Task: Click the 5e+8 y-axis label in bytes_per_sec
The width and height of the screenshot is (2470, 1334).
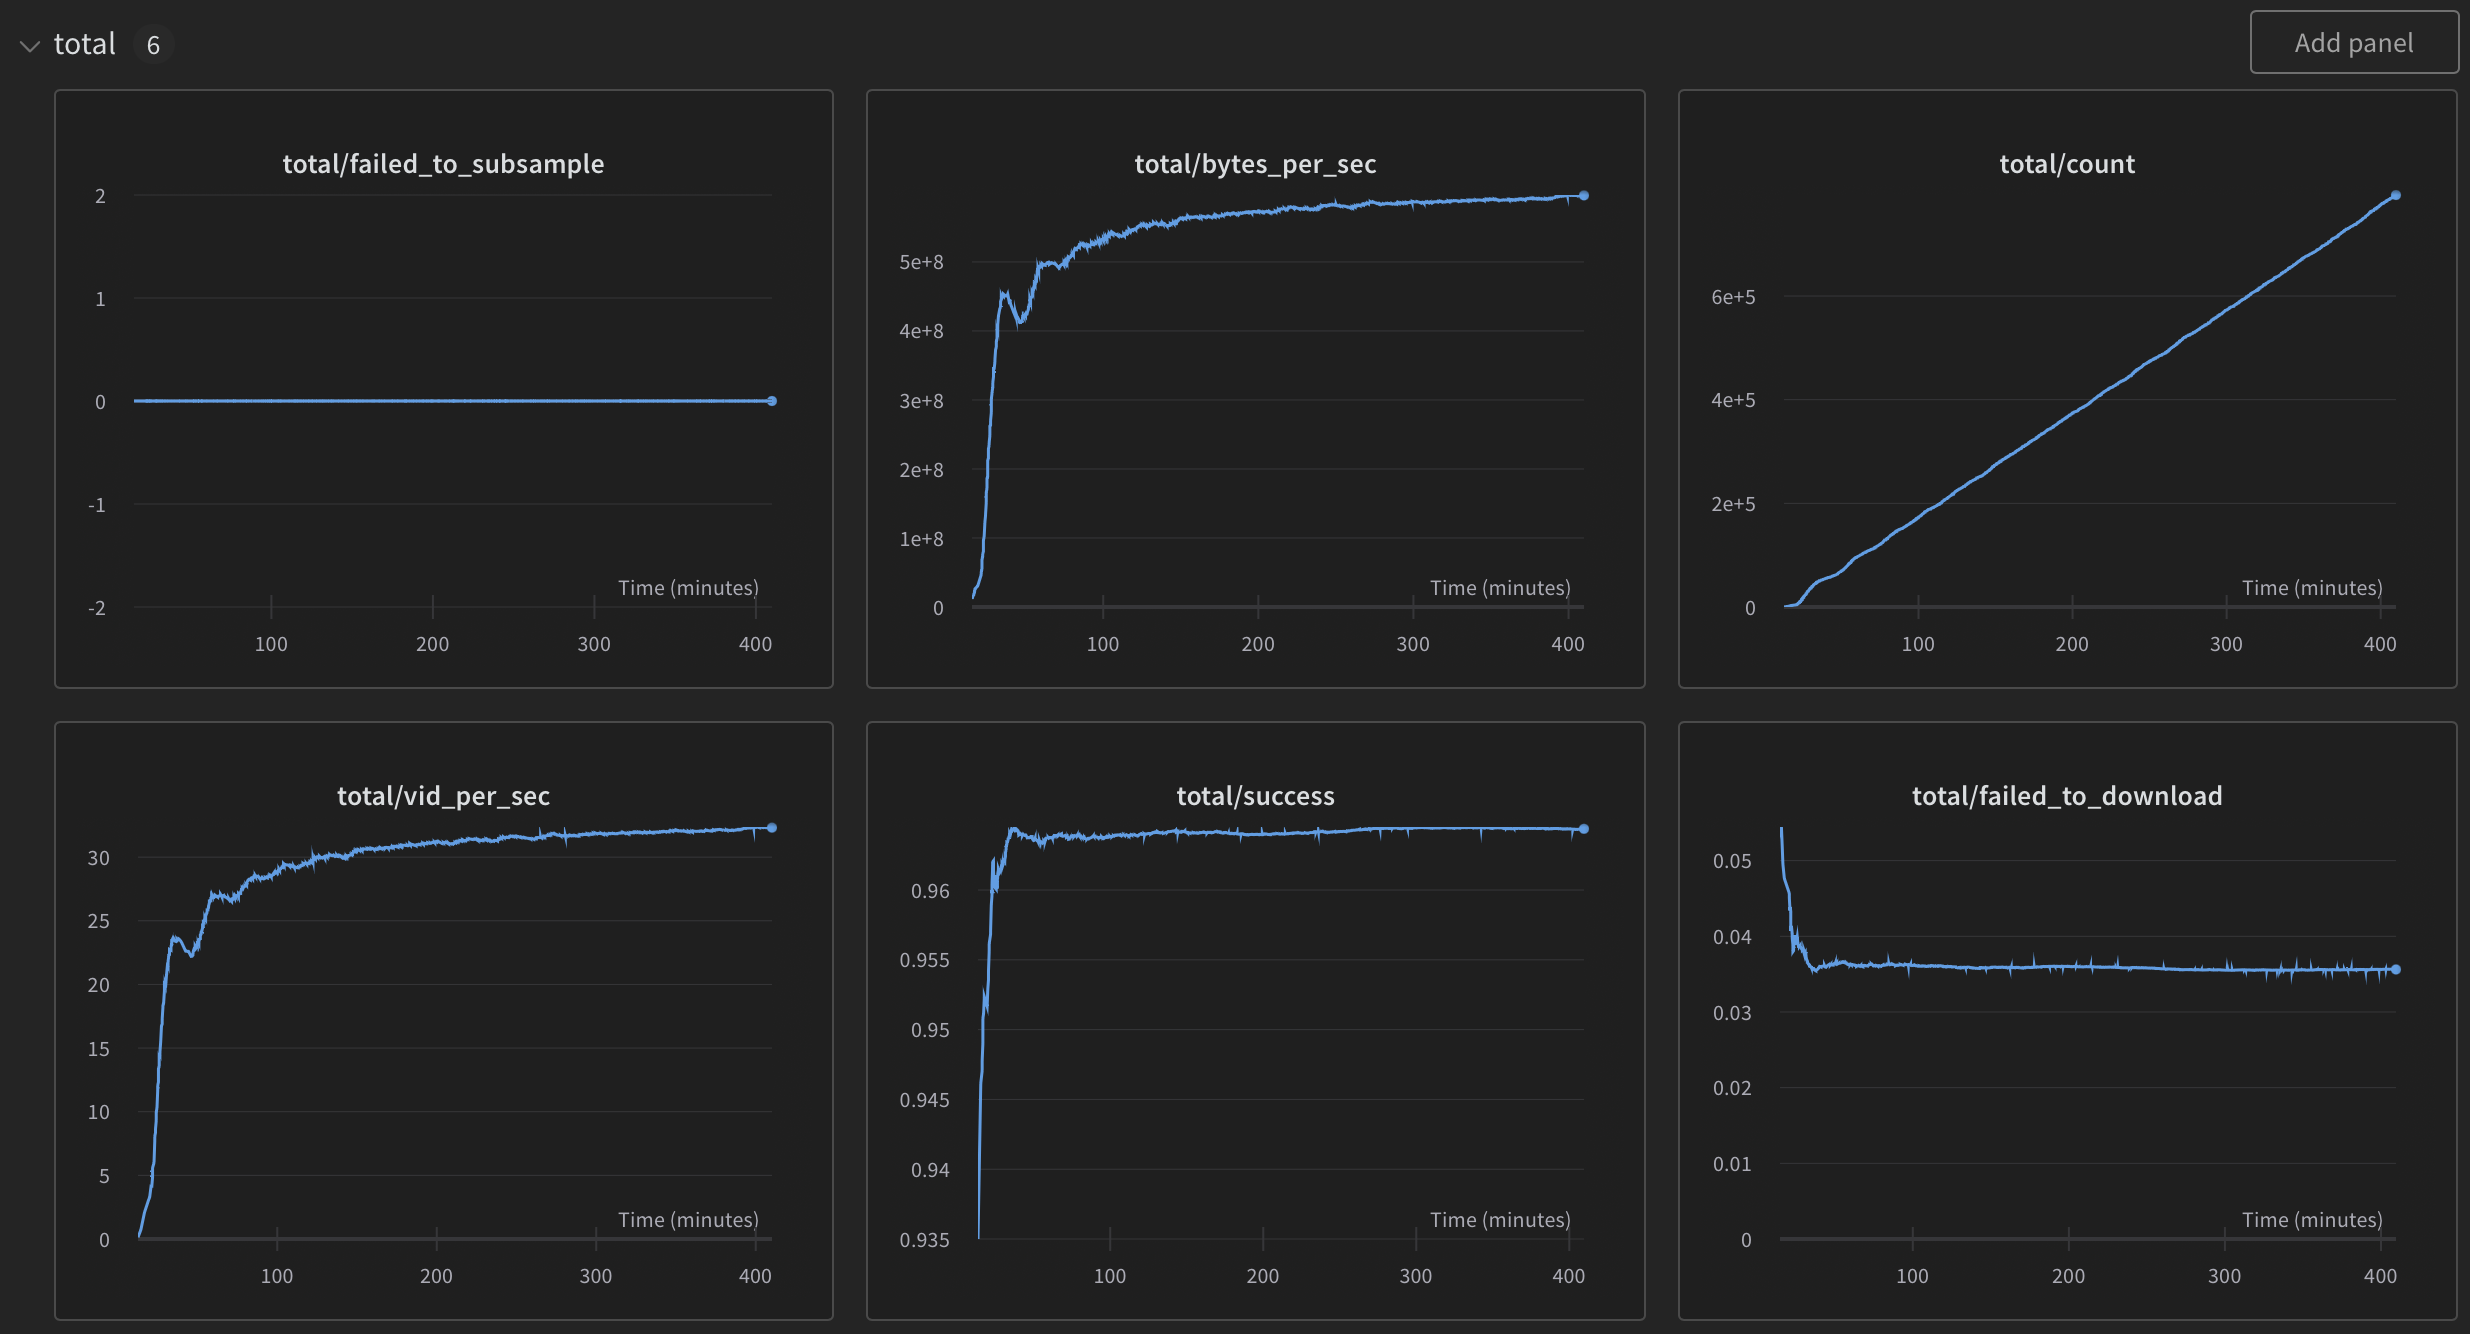Action: click(921, 262)
